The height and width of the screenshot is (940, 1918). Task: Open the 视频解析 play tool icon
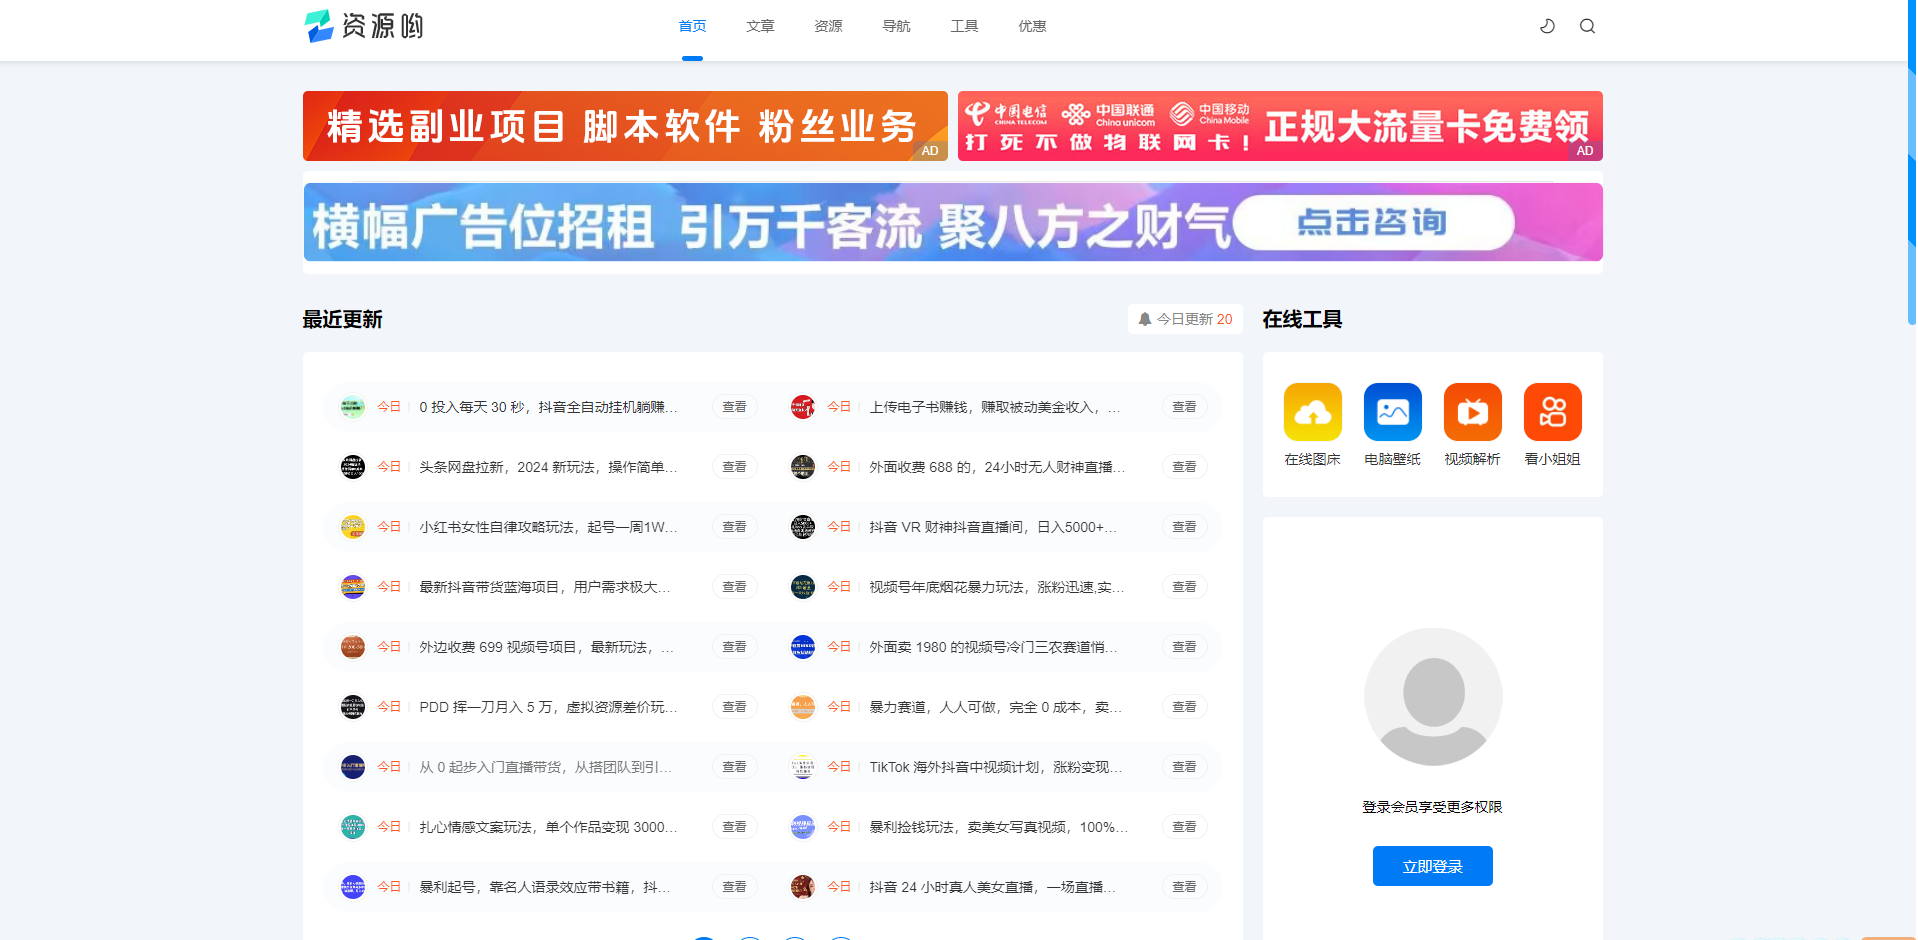1472,412
